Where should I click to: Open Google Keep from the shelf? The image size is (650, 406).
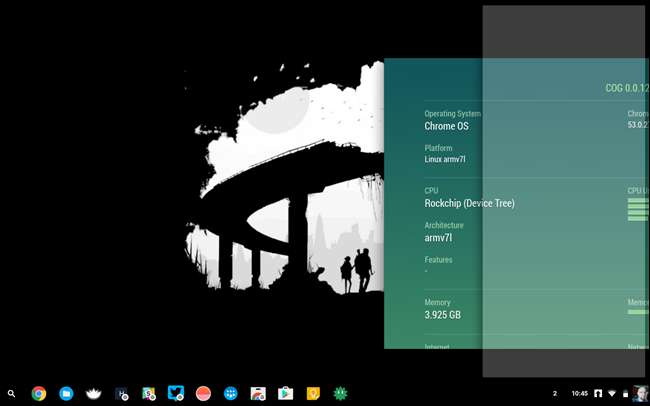tap(313, 393)
